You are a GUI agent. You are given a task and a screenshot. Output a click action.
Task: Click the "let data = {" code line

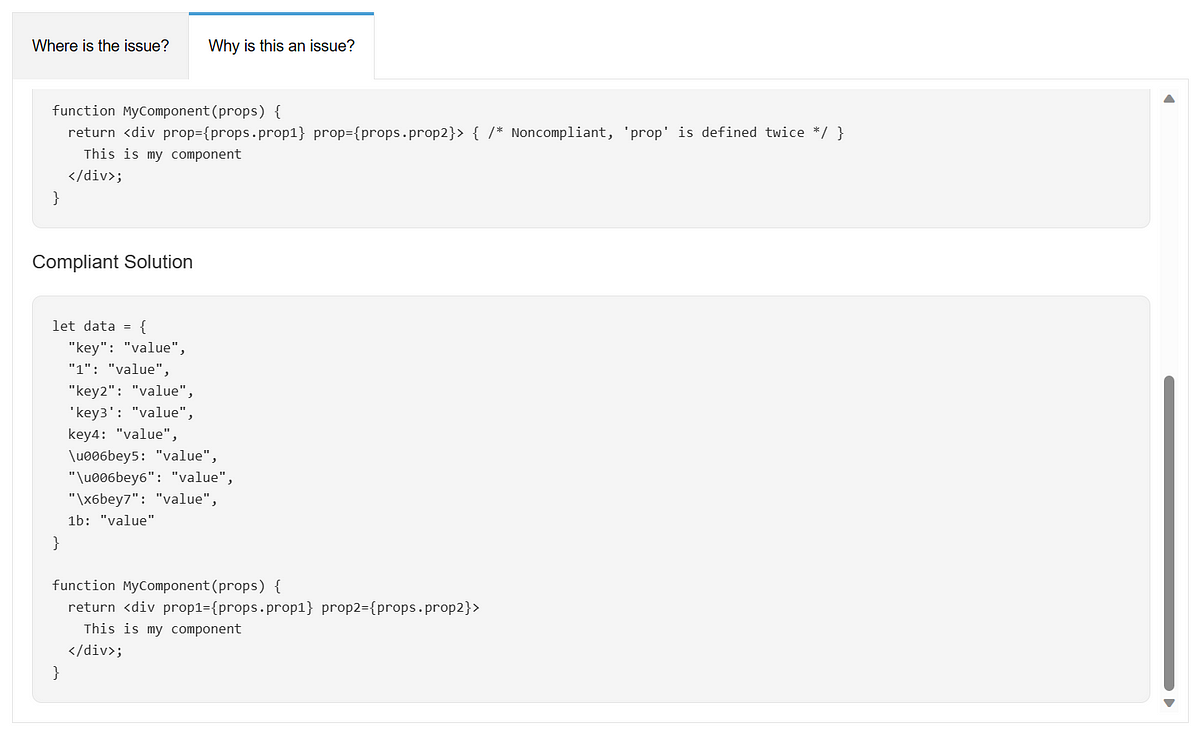[x=101, y=326]
